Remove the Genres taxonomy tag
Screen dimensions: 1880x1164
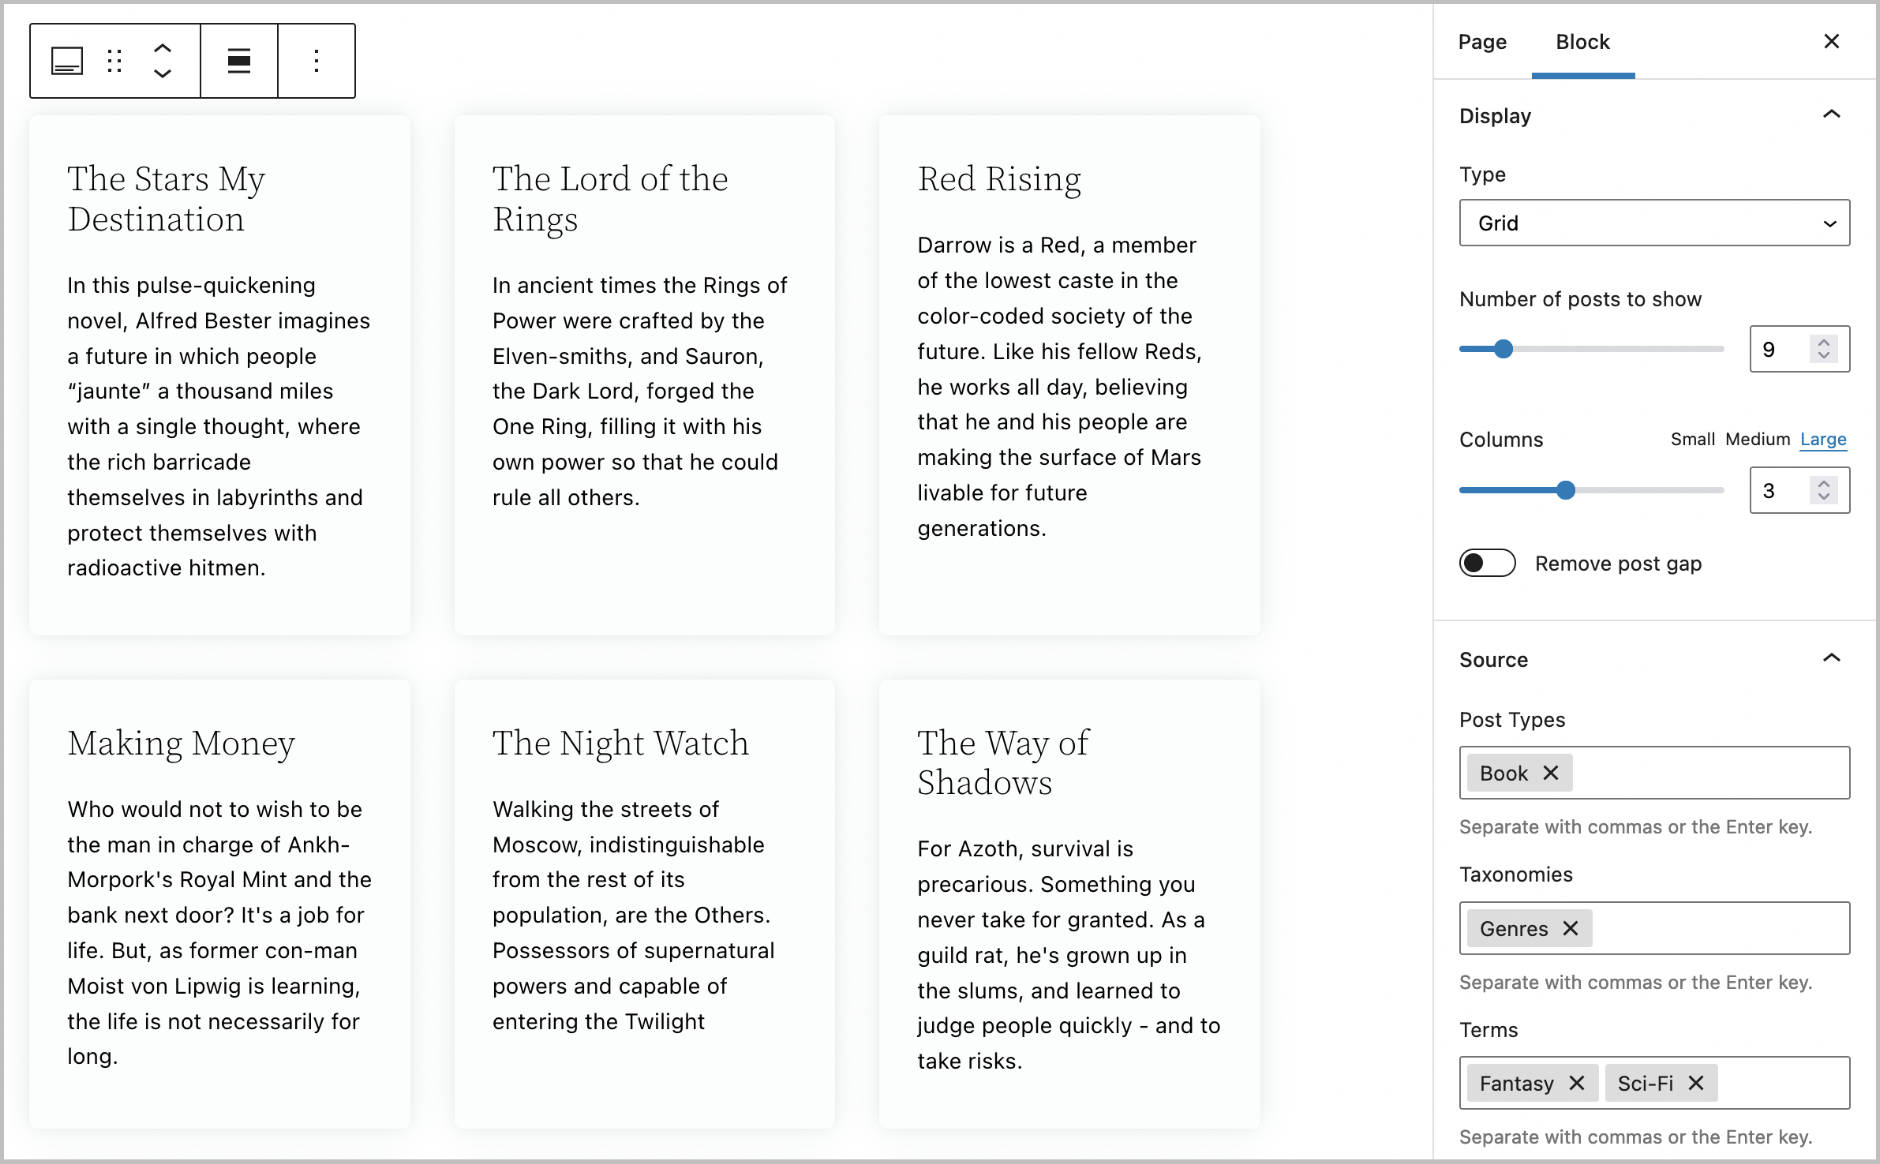click(x=1570, y=929)
